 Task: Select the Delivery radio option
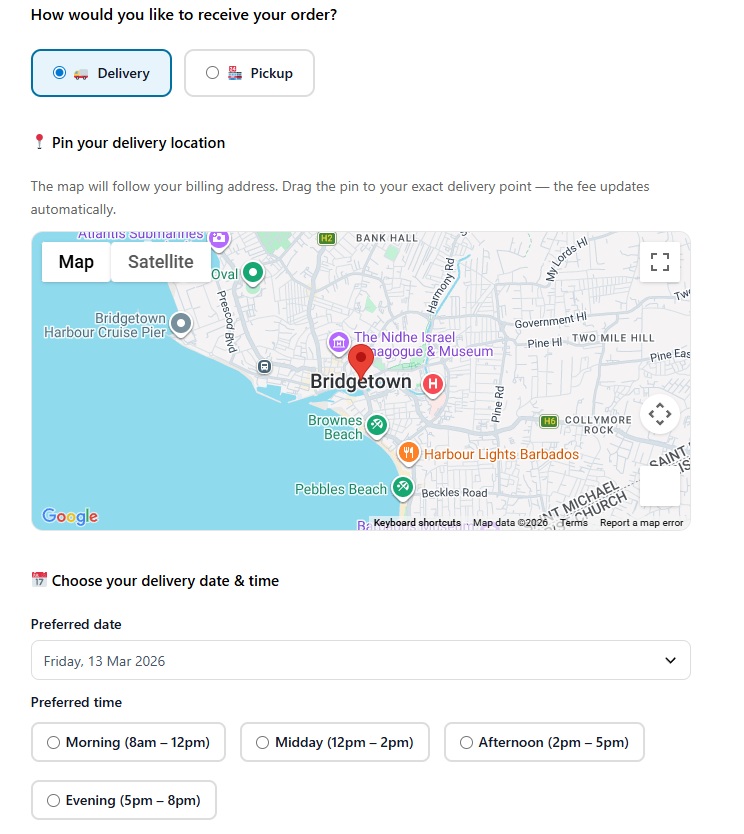[x=60, y=73]
